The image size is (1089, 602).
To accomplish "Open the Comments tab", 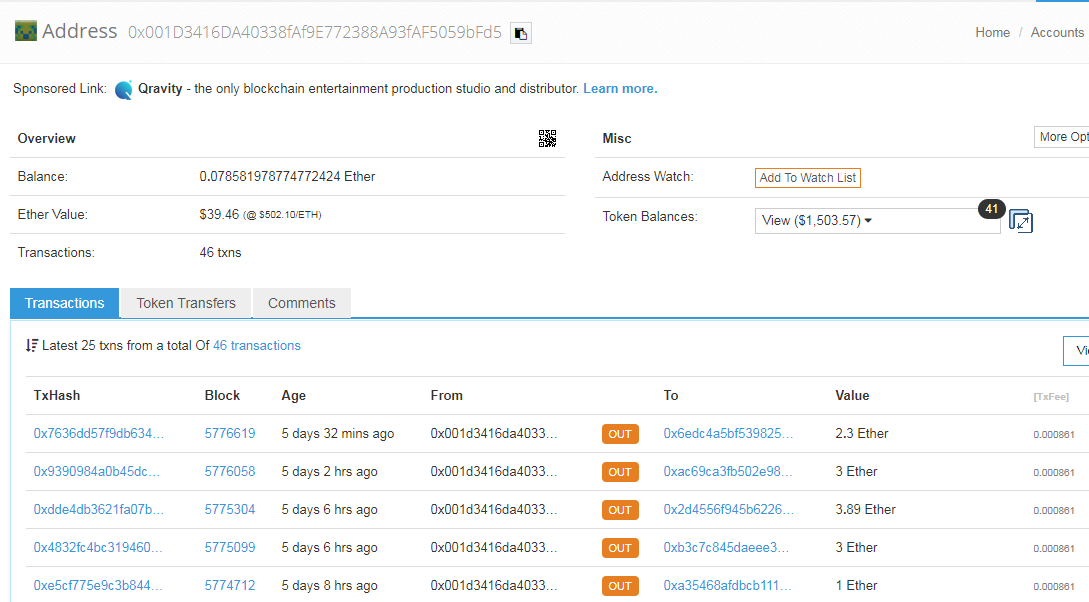I will point(301,303).
